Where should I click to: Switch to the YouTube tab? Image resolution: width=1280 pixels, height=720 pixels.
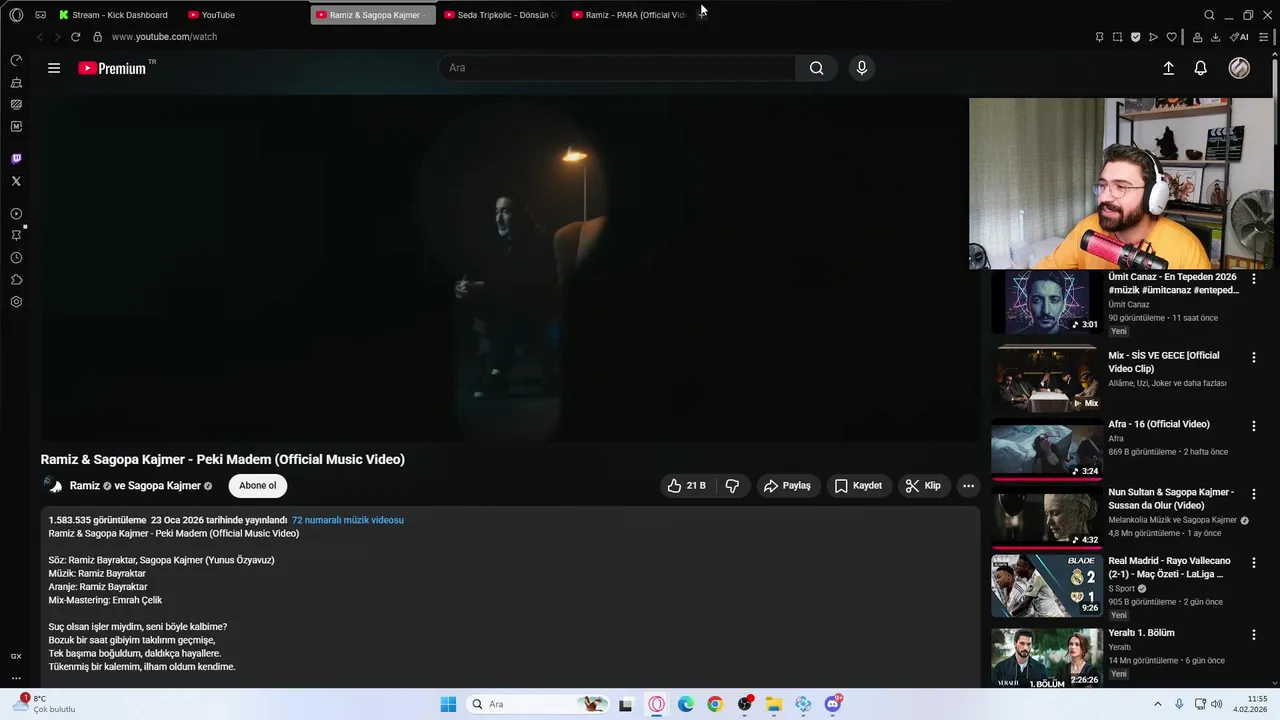(245, 15)
